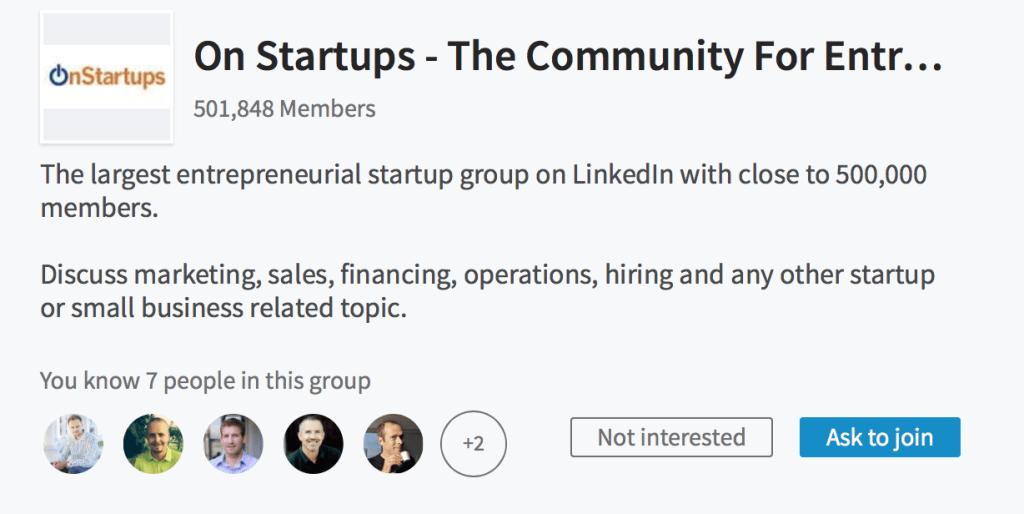The width and height of the screenshot is (1024, 514).
Task: Click the 'largest entrepreneurial startup group' description
Action: (x=483, y=191)
